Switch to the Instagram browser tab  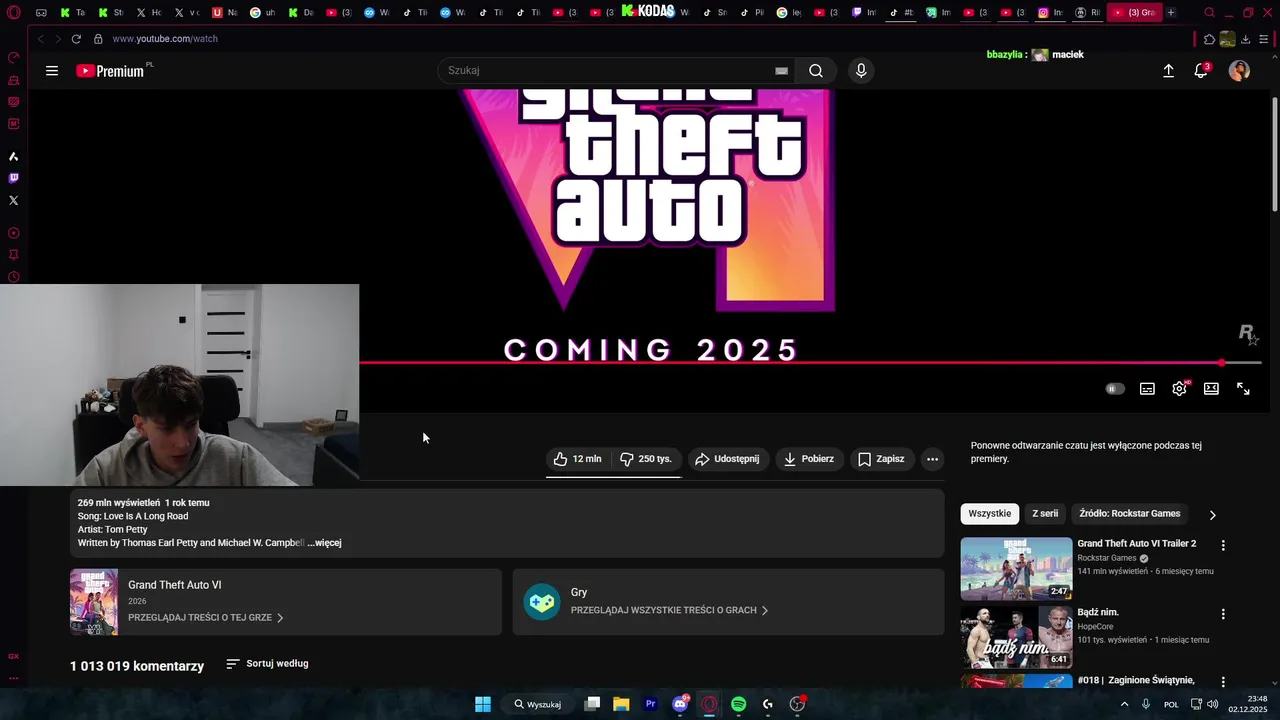click(1050, 13)
